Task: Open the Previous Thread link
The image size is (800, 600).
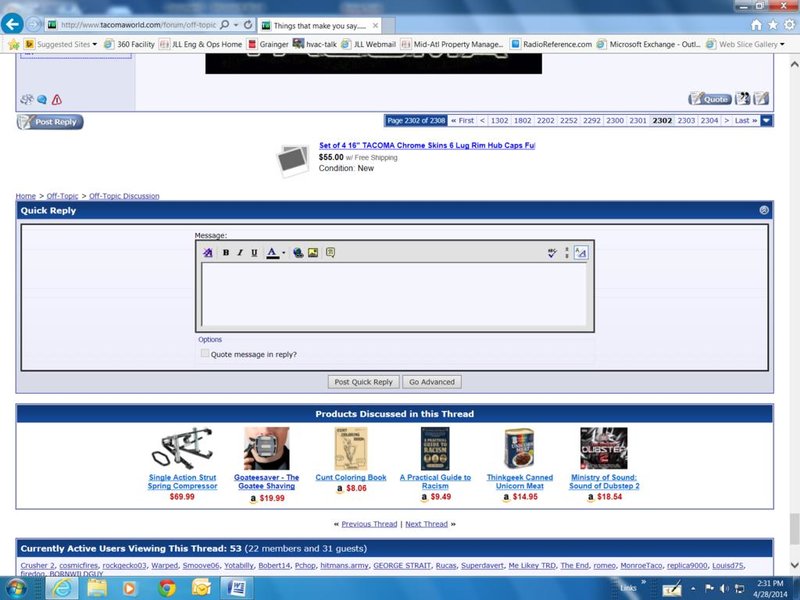Action: point(369,524)
